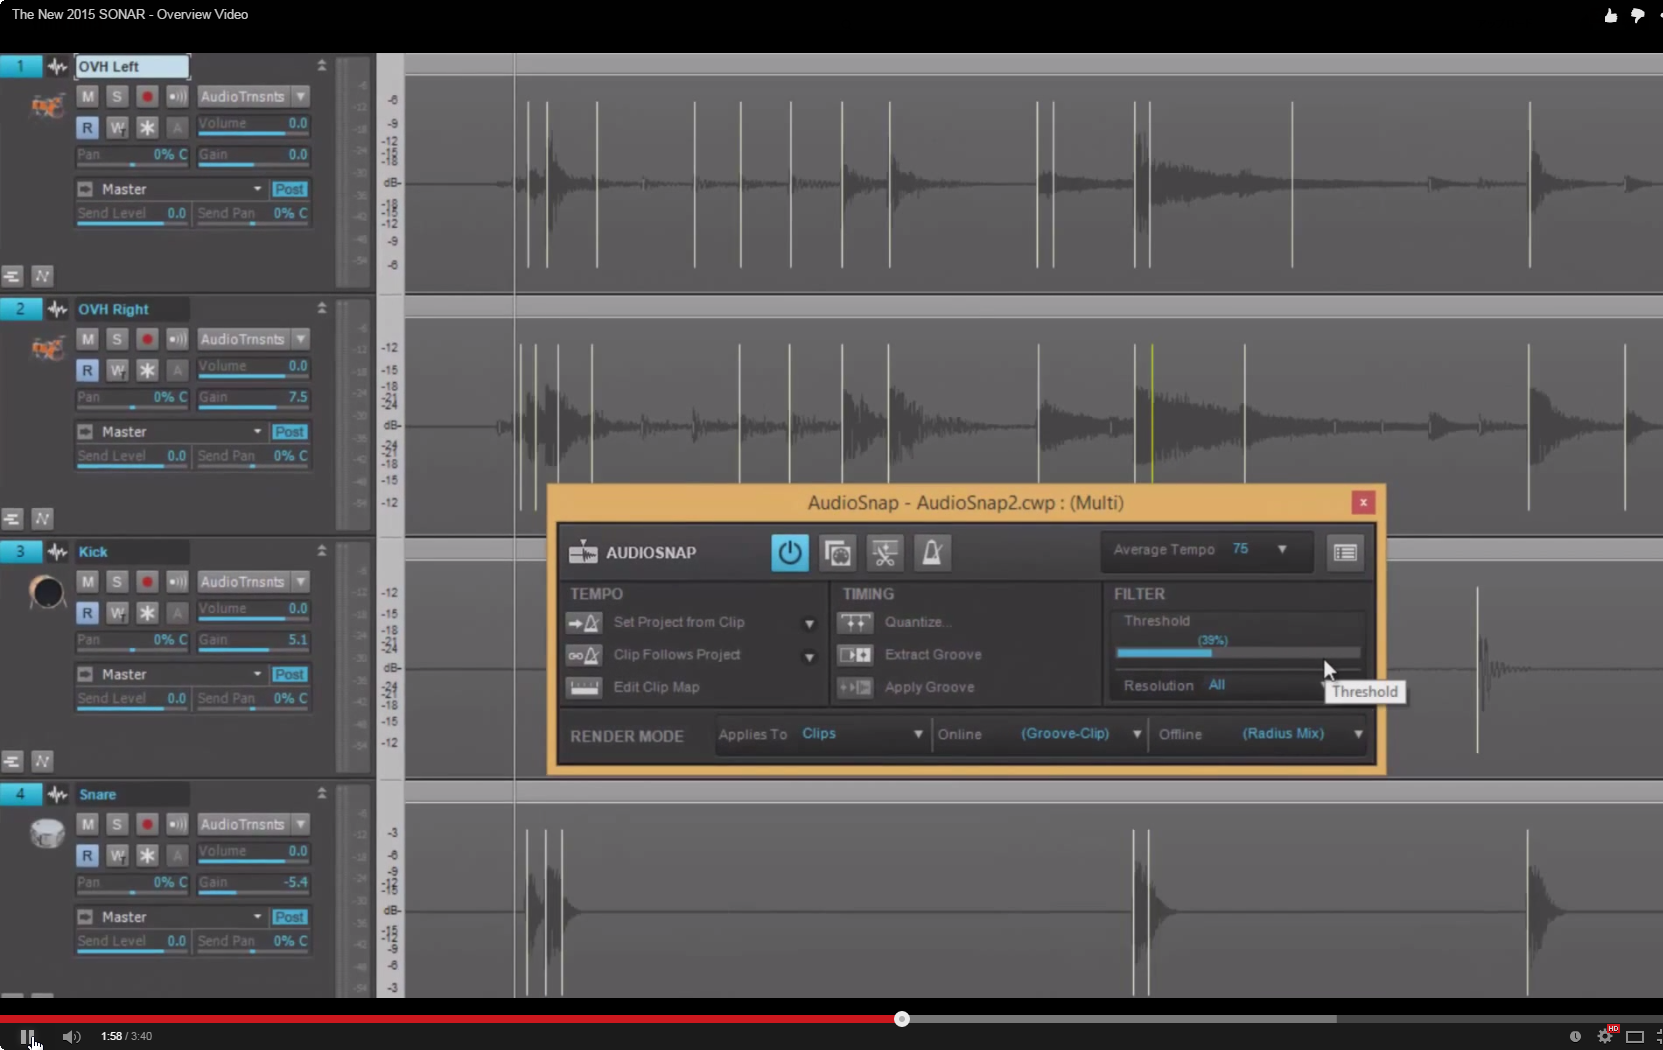Arm record on OVH Right track
The width and height of the screenshot is (1663, 1050).
click(x=147, y=339)
